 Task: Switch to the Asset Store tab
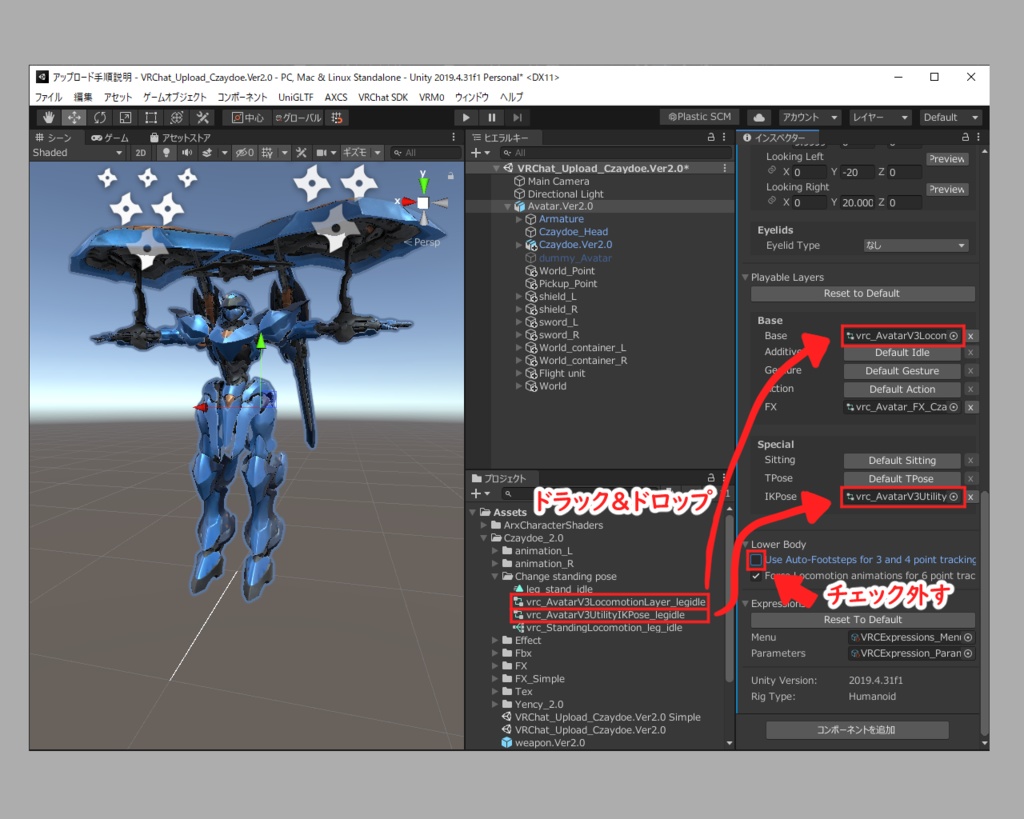pyautogui.click(x=180, y=138)
